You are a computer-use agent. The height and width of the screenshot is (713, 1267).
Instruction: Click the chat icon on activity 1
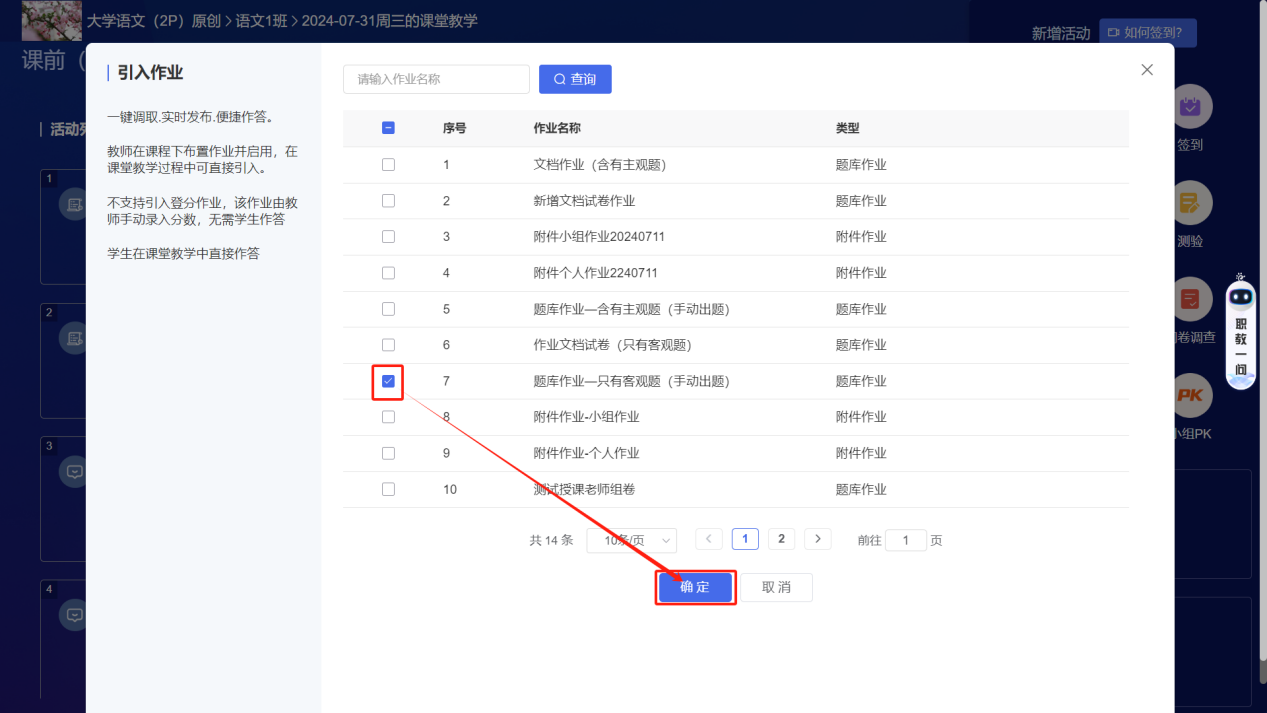point(75,202)
